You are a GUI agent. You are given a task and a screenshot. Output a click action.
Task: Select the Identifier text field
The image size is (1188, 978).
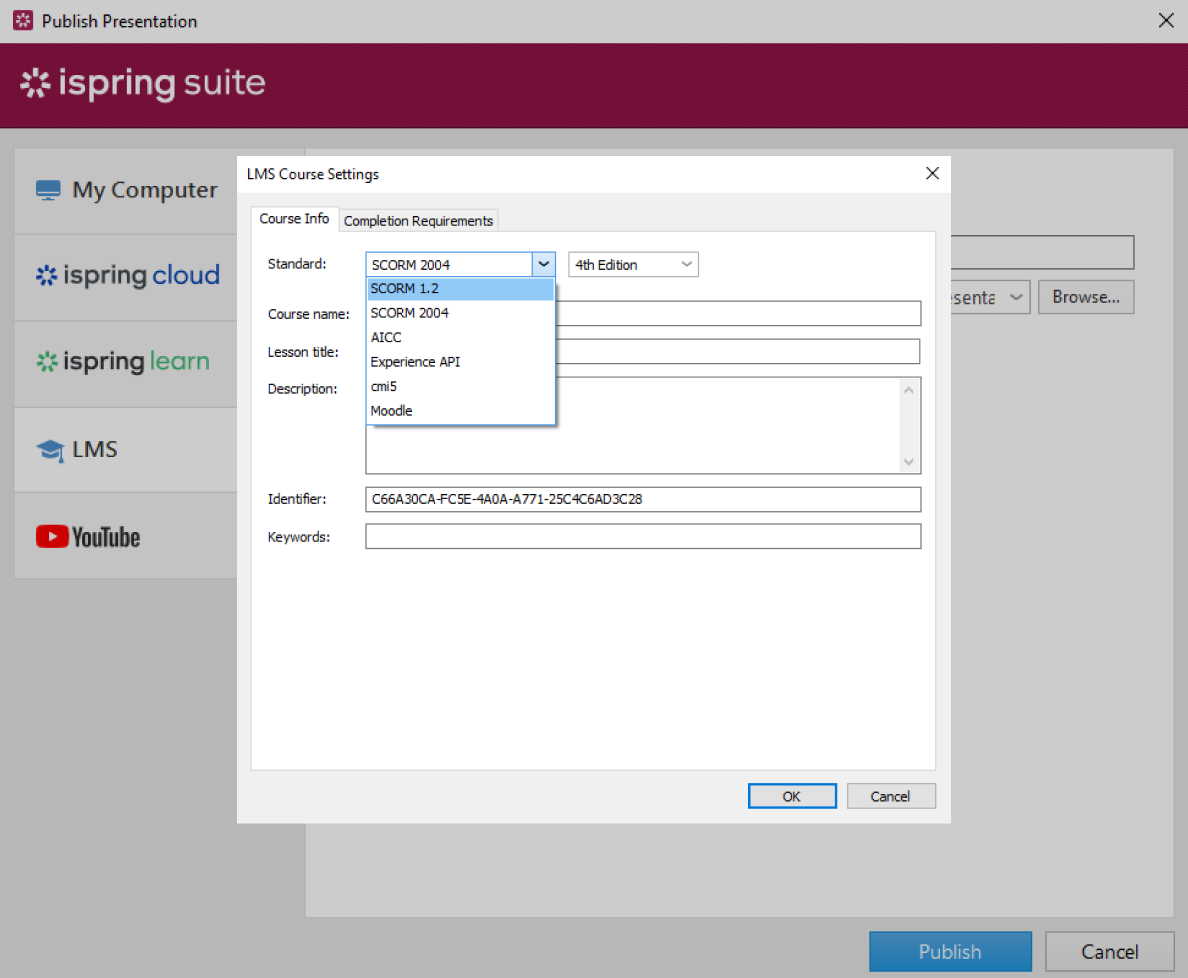pyautogui.click(x=643, y=499)
